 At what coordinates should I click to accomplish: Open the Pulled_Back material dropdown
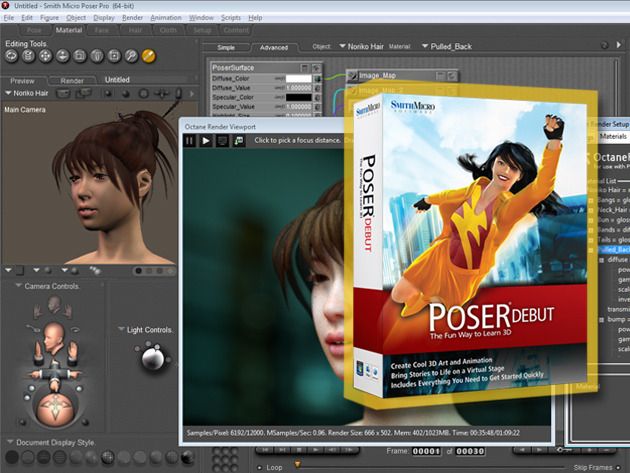pyautogui.click(x=456, y=46)
